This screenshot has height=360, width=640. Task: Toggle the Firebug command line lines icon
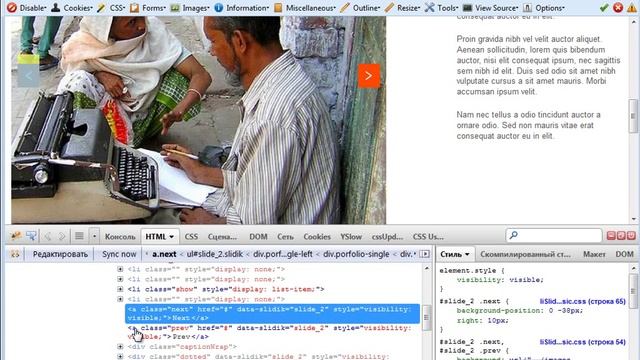[x=79, y=236]
